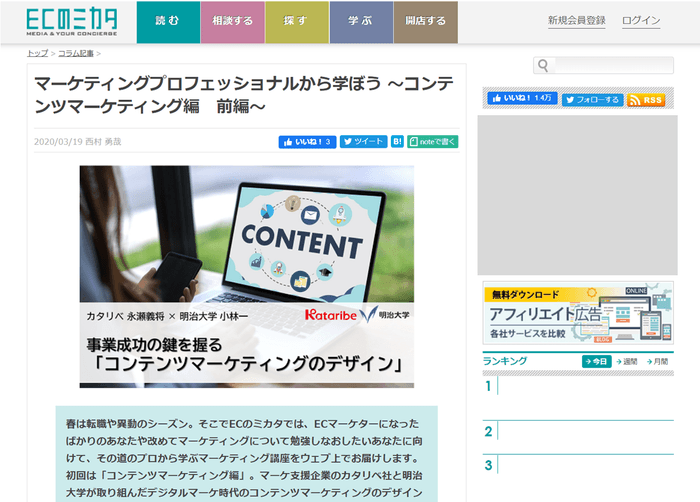This screenshot has width=700, height=502.
Task: Like the site with sidebar Facebook button
Action: [521, 99]
